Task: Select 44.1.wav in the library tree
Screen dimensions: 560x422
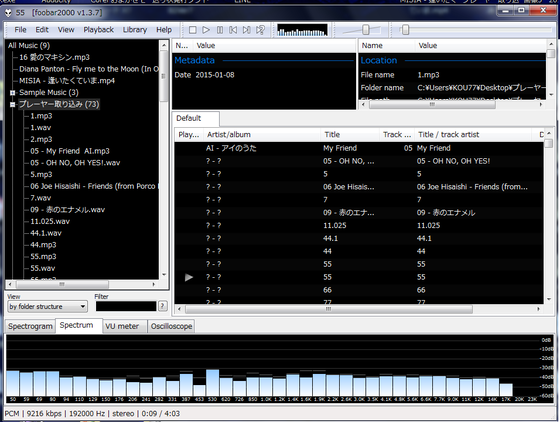Action: point(46,233)
